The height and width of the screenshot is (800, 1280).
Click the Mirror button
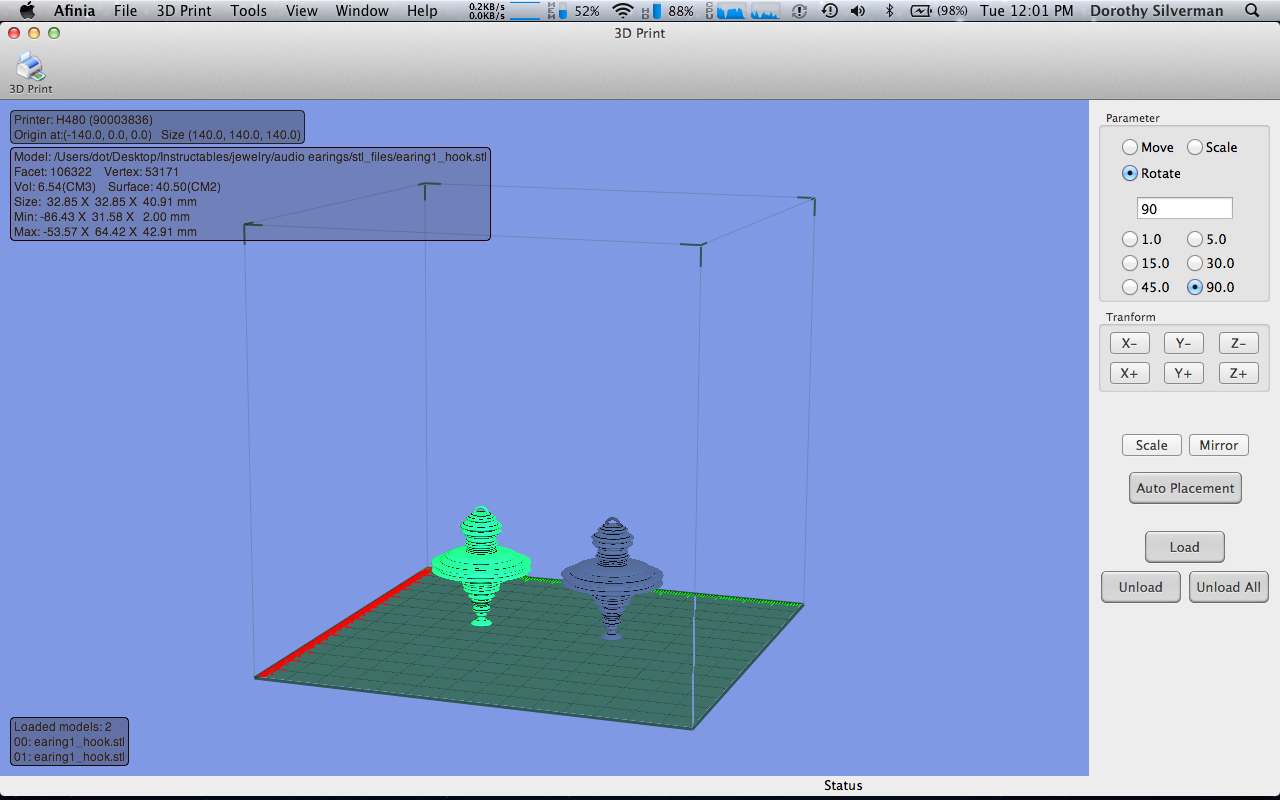coord(1219,445)
